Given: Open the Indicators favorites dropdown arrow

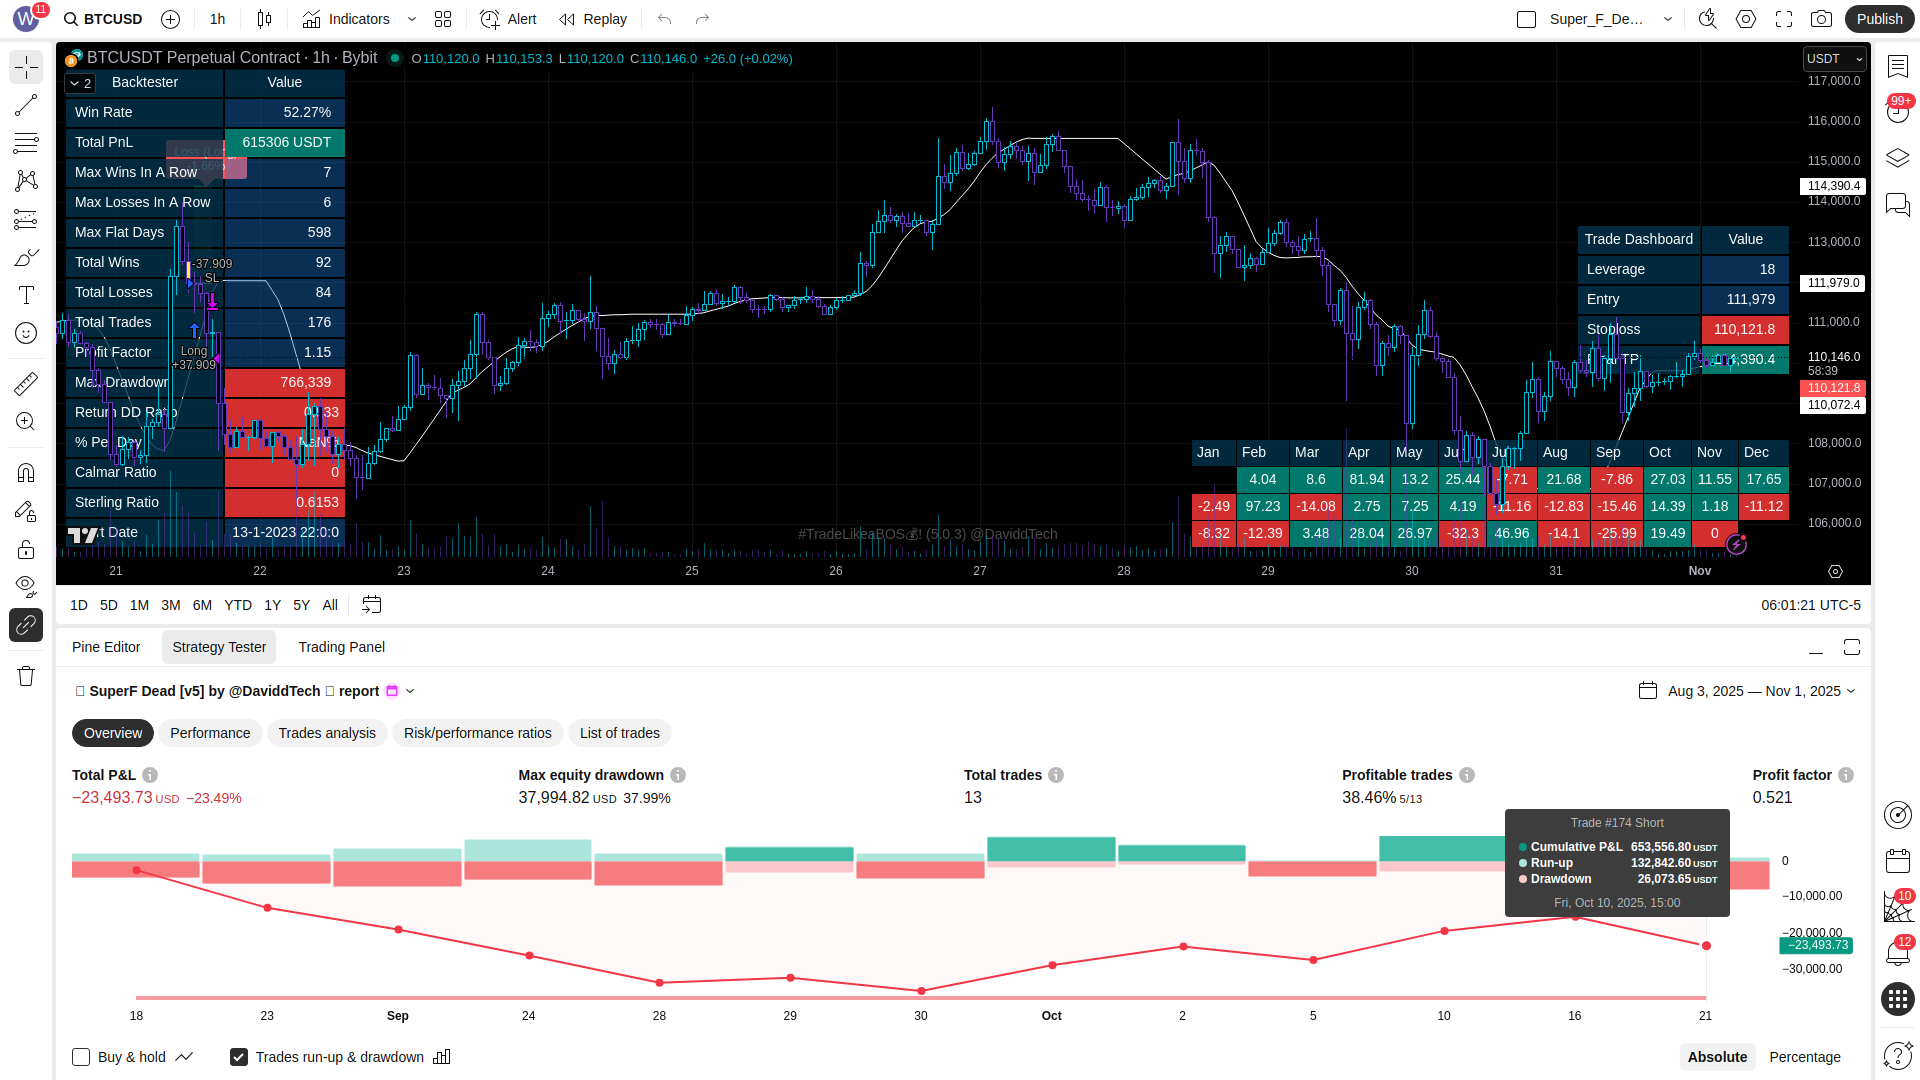Looking at the screenshot, I should 412,19.
